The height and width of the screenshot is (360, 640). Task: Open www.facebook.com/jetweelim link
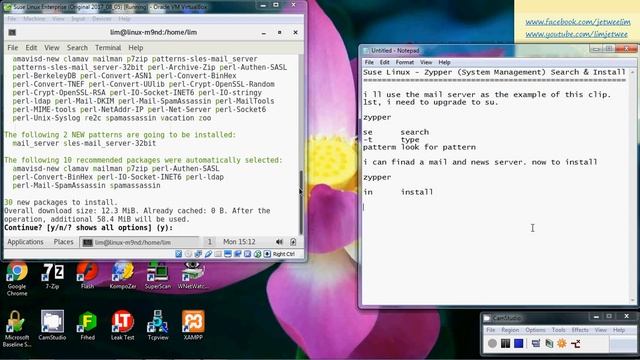click(578, 22)
